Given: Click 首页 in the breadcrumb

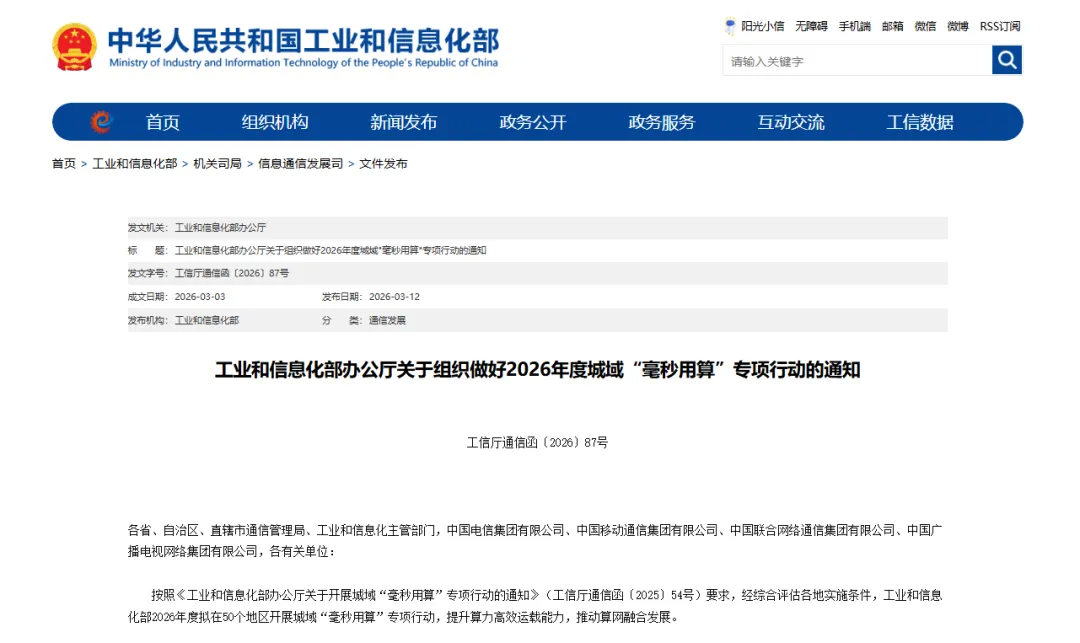Looking at the screenshot, I should pyautogui.click(x=64, y=163).
